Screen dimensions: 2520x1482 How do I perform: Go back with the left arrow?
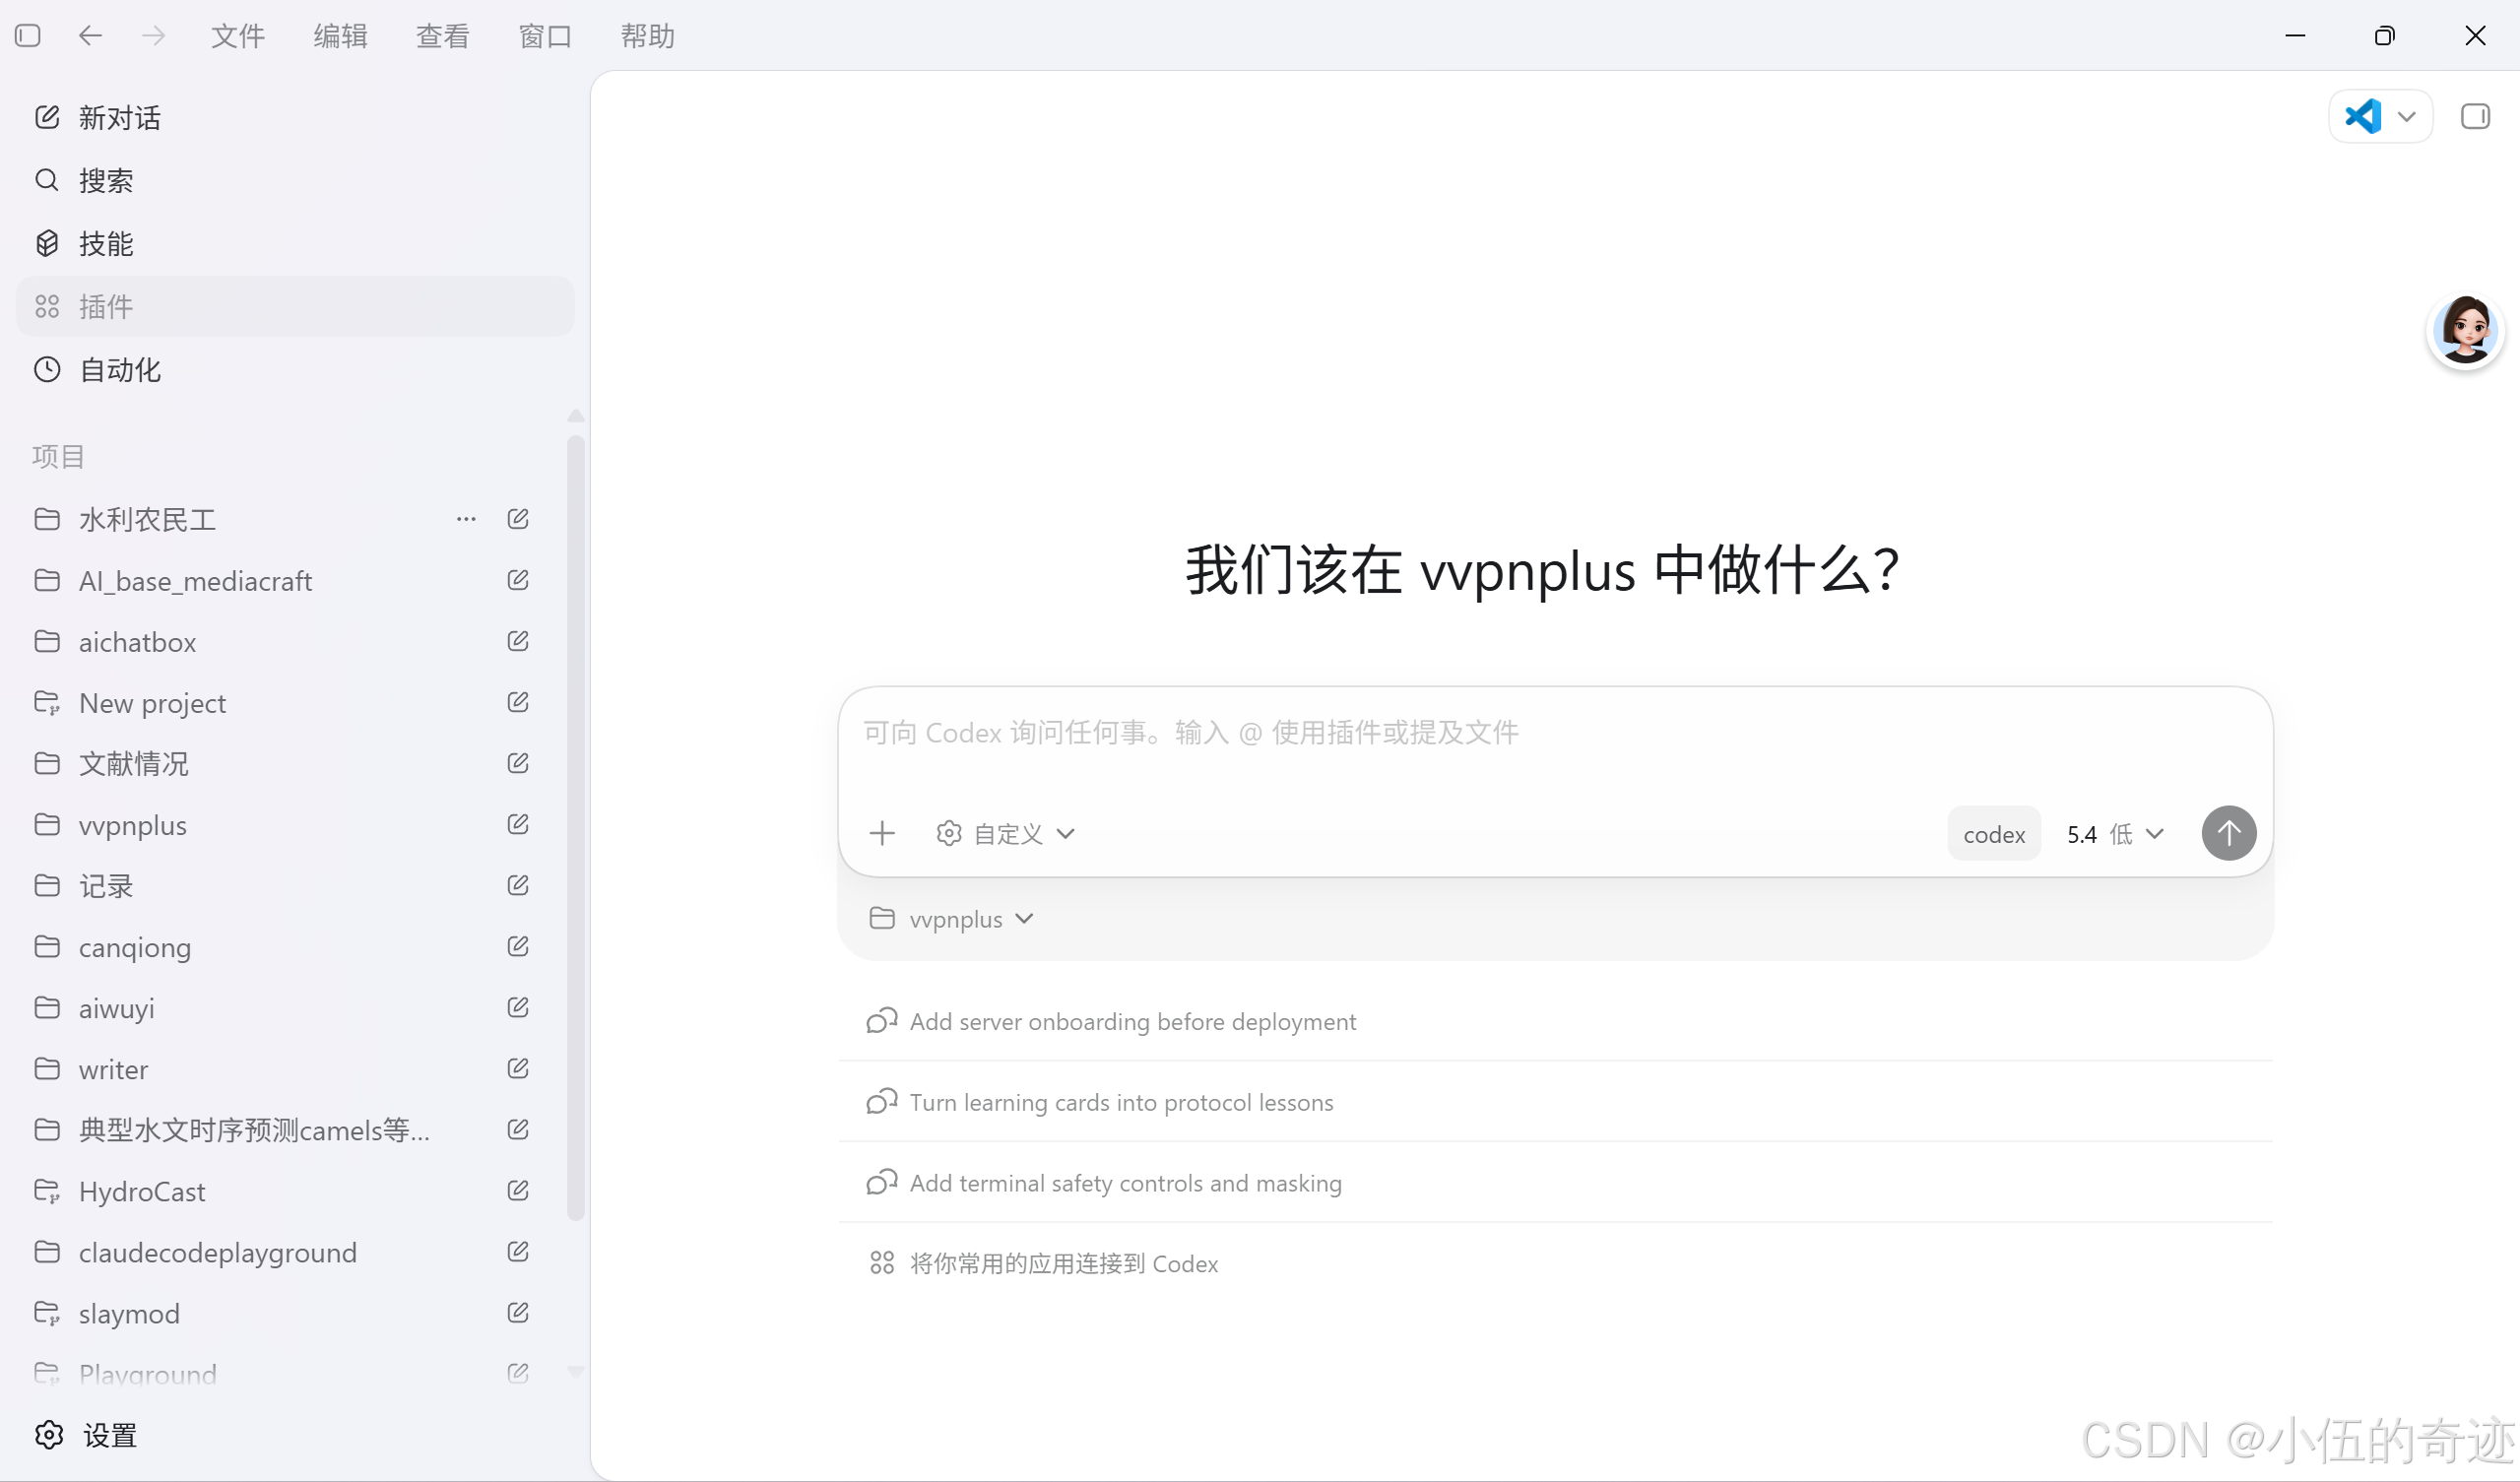[90, 36]
